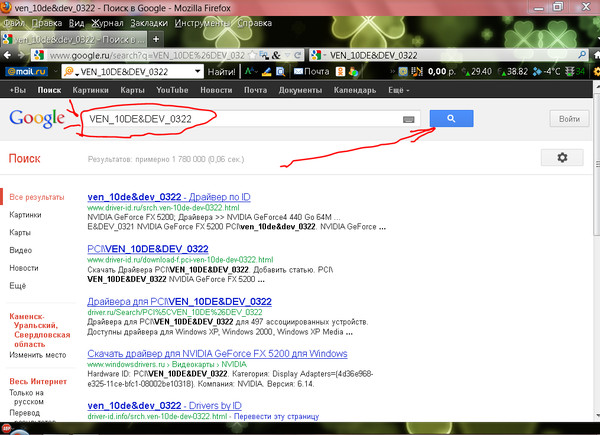Click the 0,00 р. balance indicator
Image resolution: width=600 pixels, height=435 pixels.
(442, 72)
